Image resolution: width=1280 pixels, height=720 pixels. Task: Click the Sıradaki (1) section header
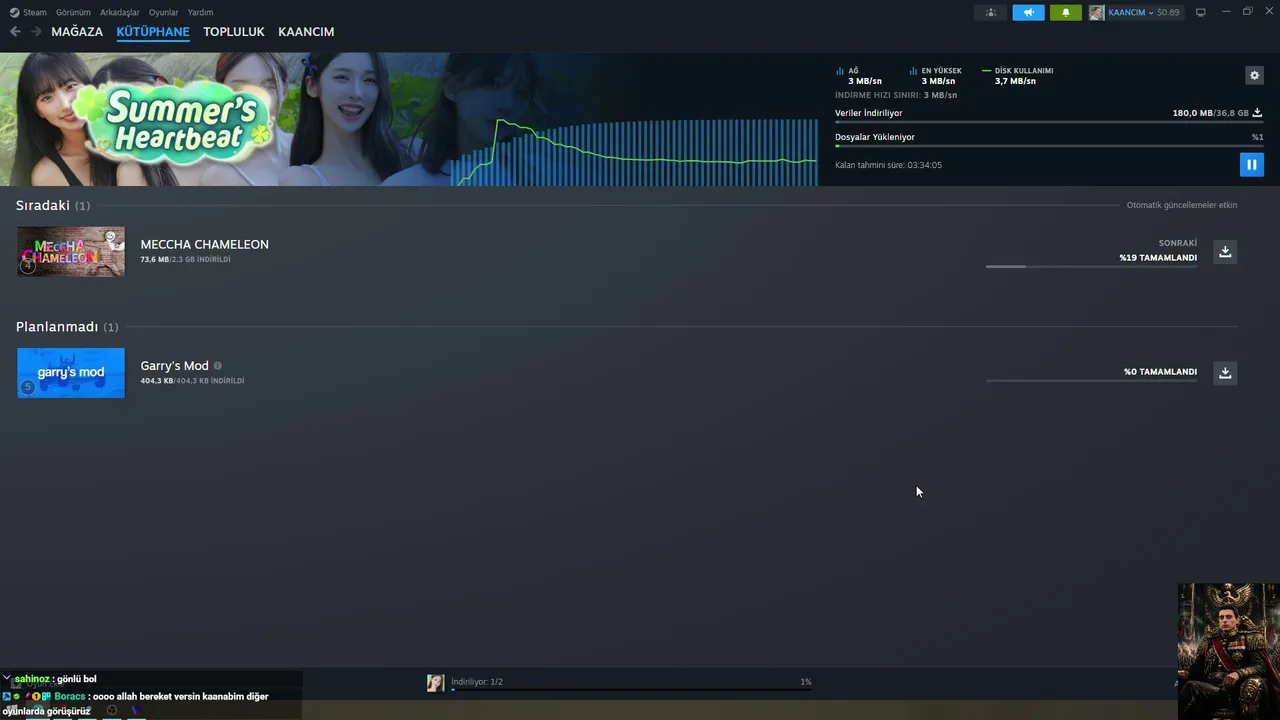coord(53,205)
